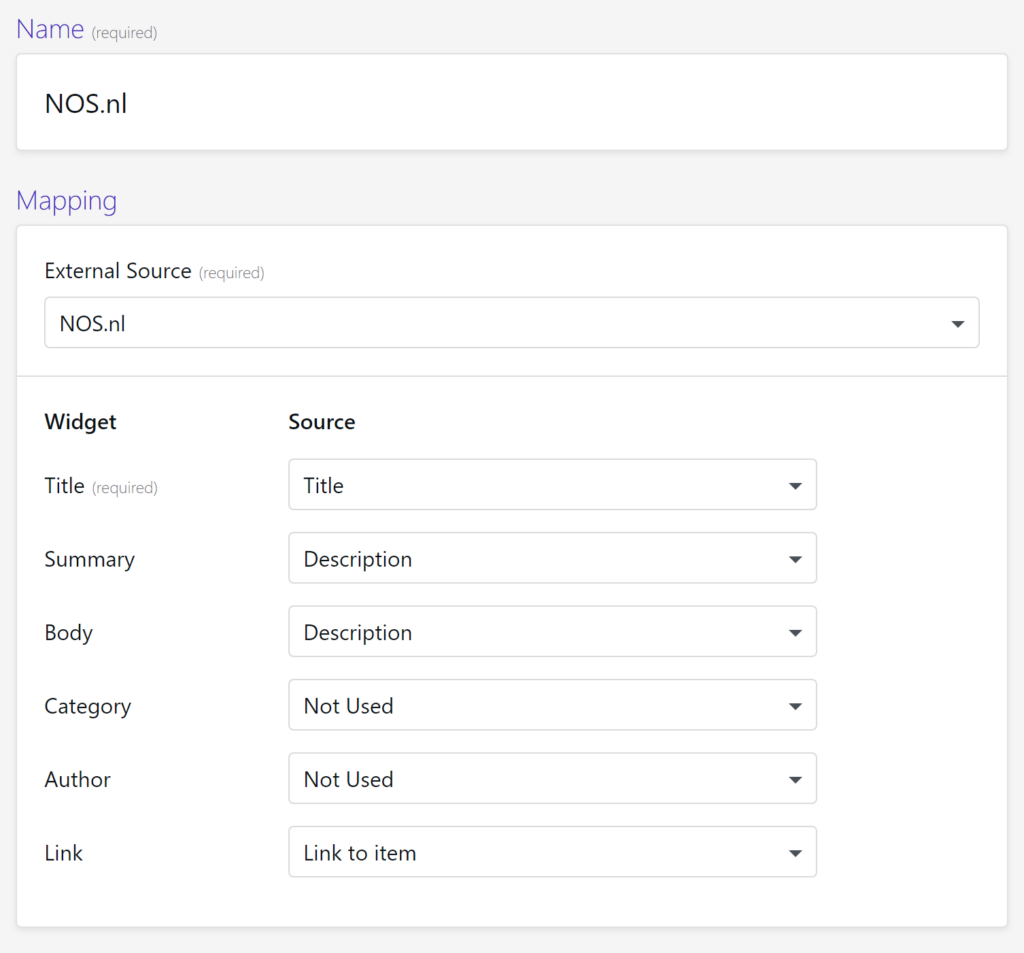Click the Category widget row label

click(88, 707)
